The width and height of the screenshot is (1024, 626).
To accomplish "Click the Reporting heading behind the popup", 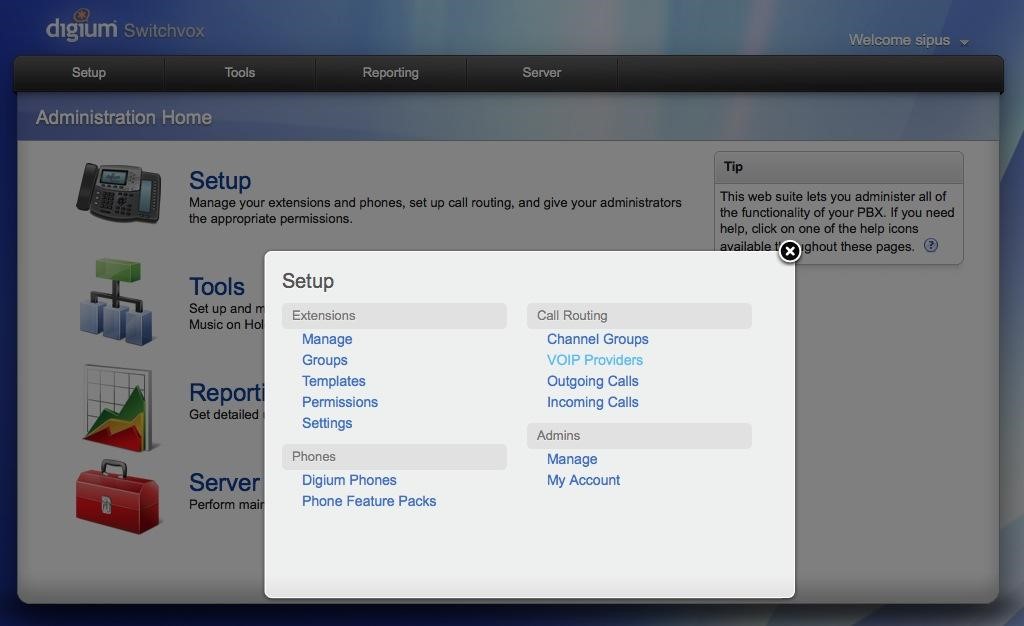I will coord(227,393).
